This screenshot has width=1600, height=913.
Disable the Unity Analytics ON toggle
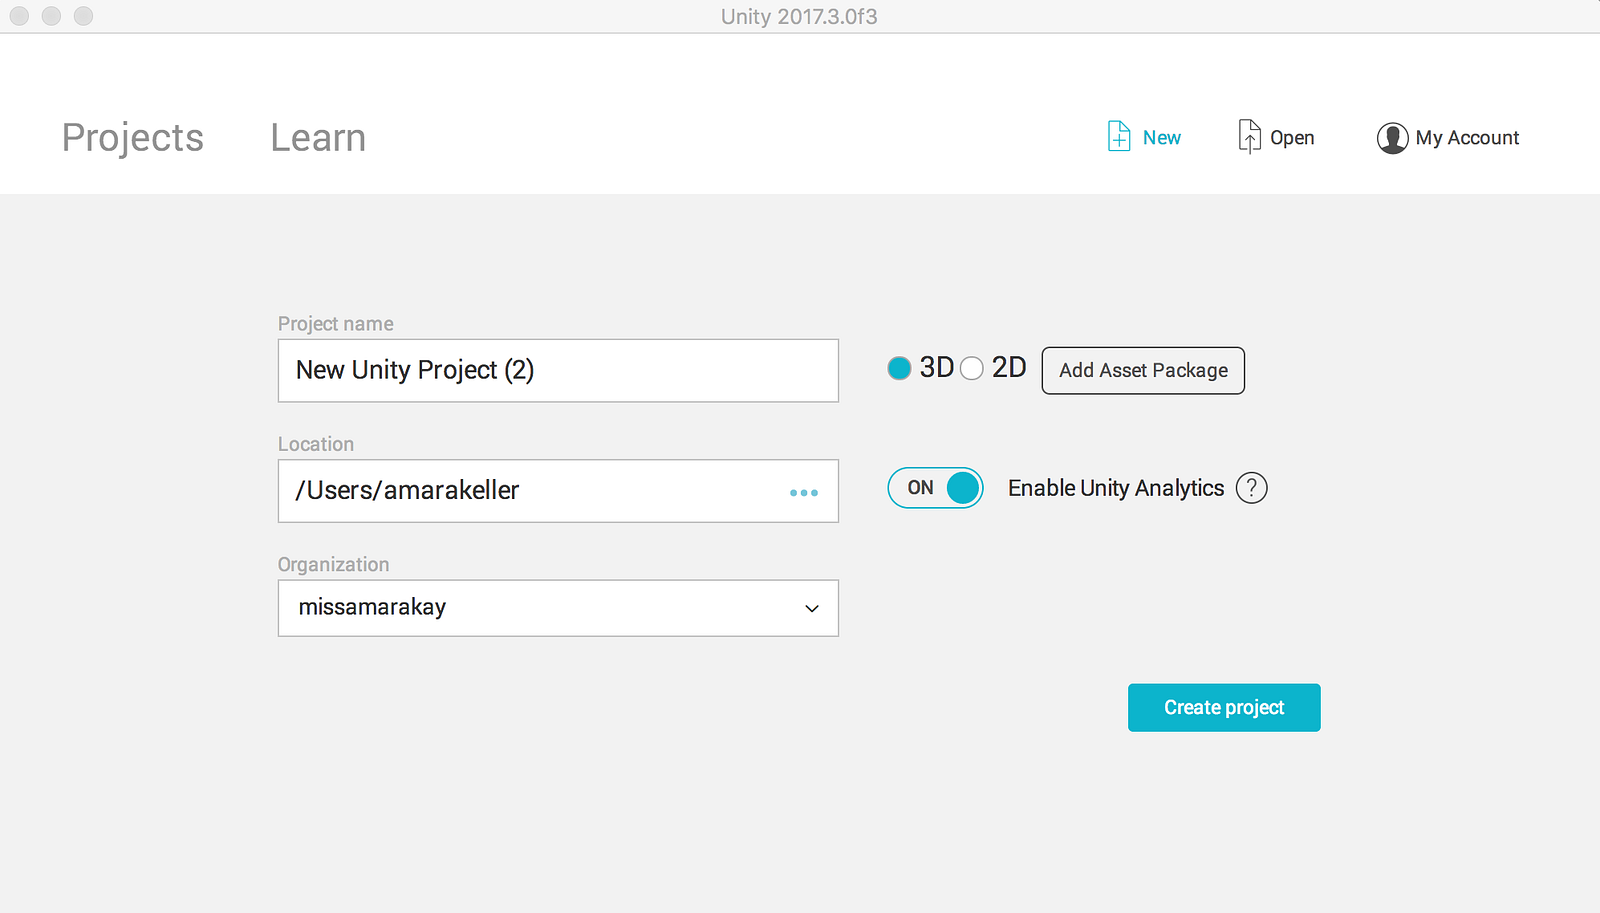935,488
